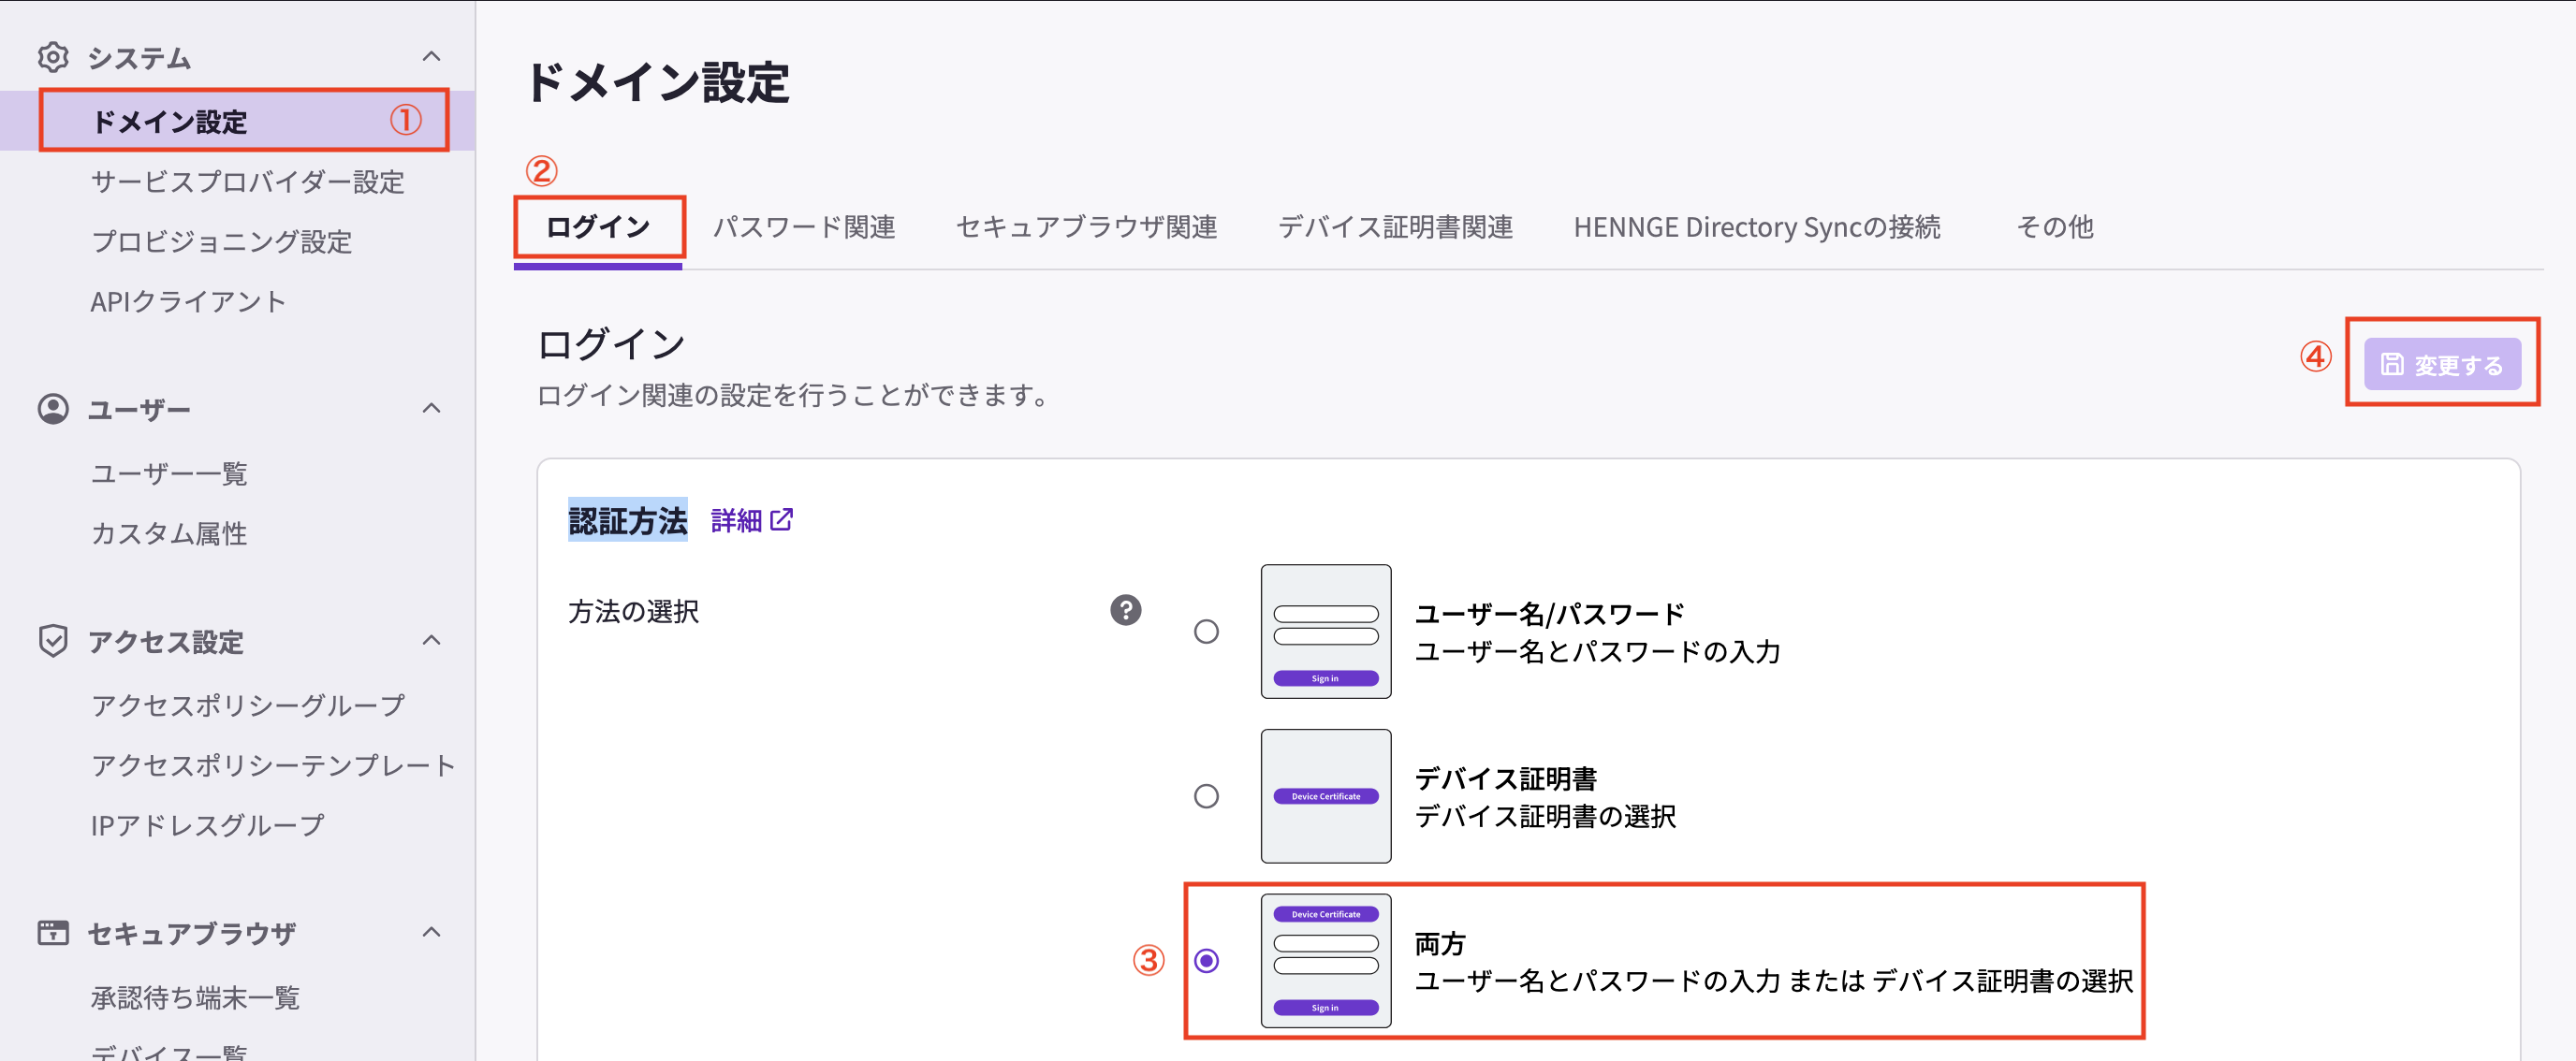Select the デバイス証明書 radio button
The width and height of the screenshot is (2576, 1061).
coord(1208,796)
